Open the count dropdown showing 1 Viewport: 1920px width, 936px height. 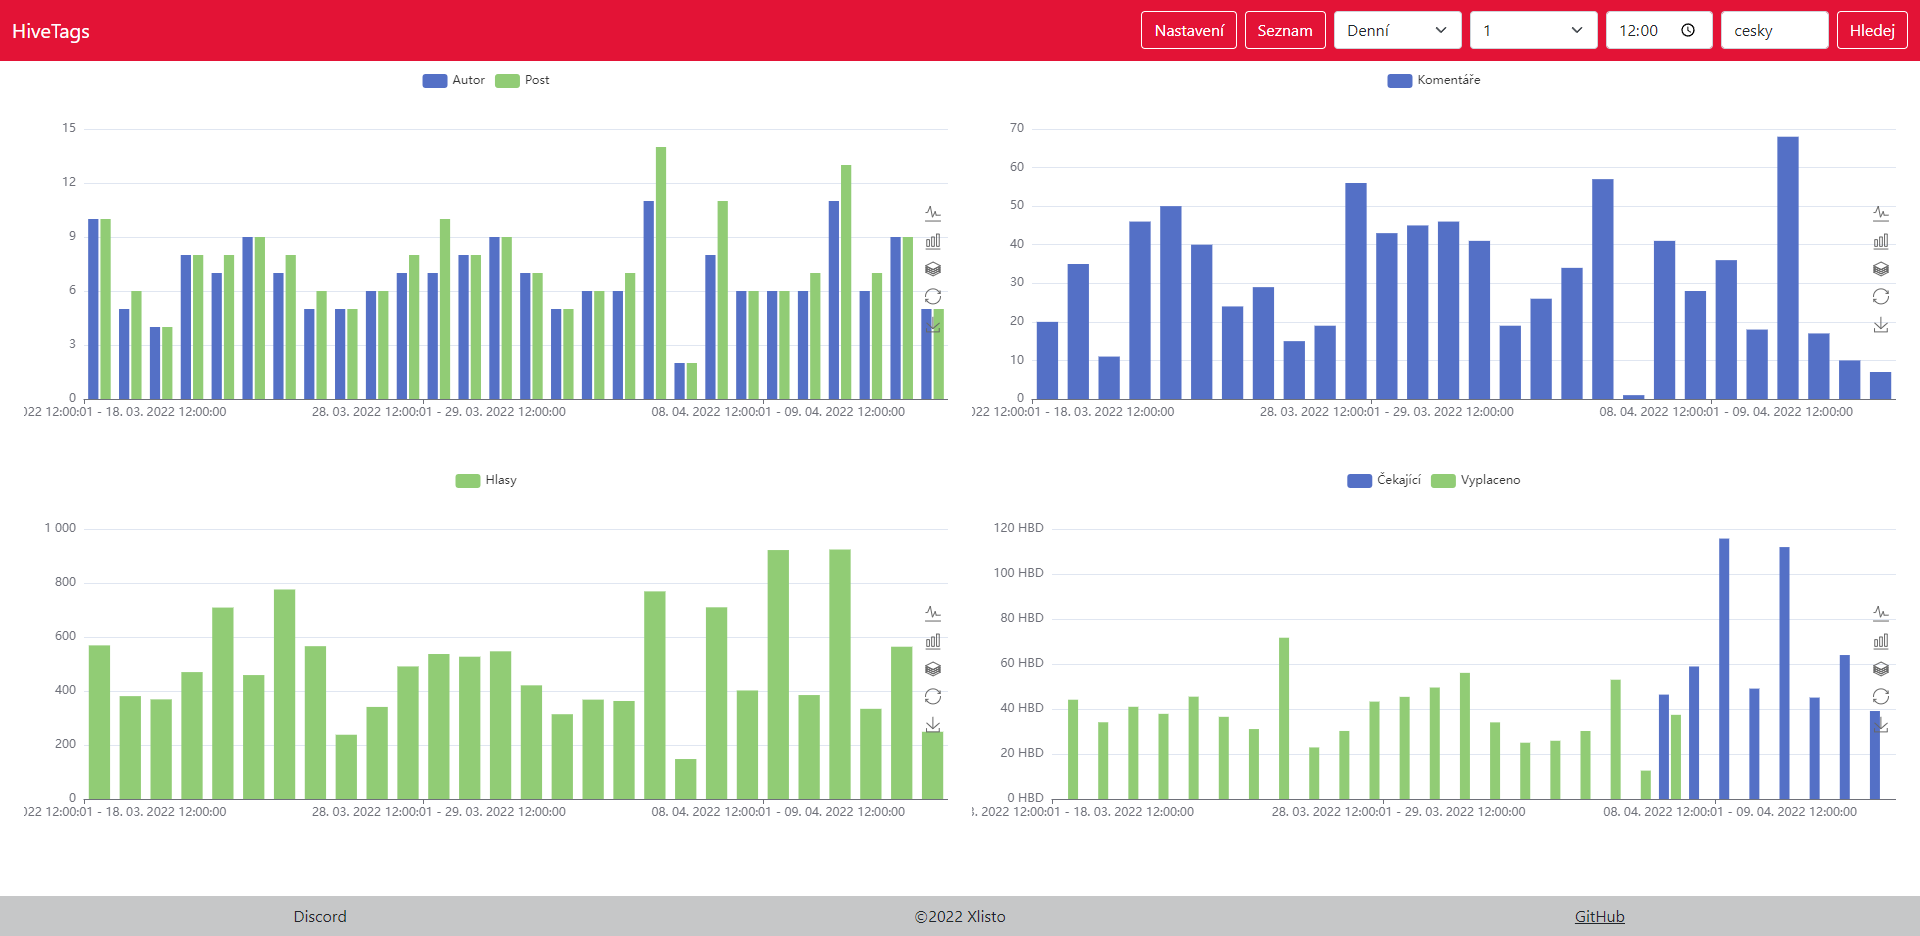tap(1534, 30)
